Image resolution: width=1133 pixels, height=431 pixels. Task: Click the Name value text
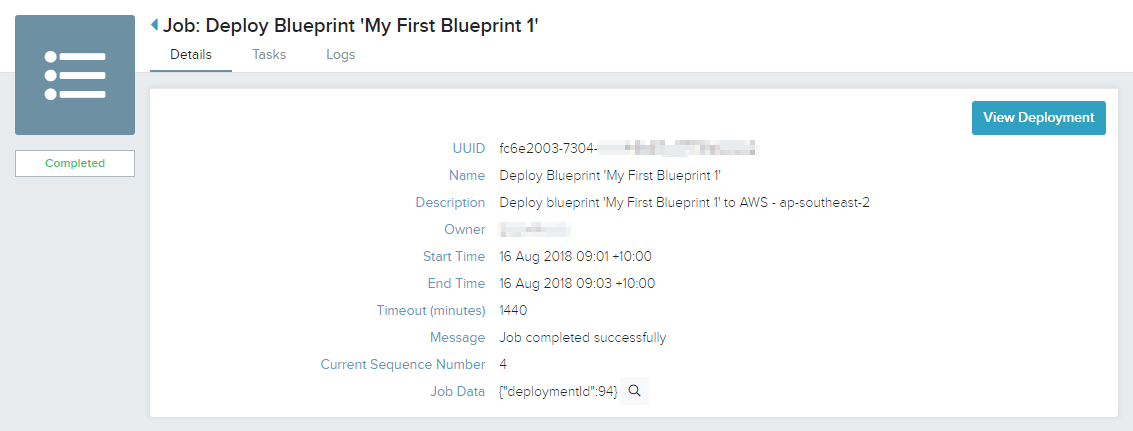(611, 176)
